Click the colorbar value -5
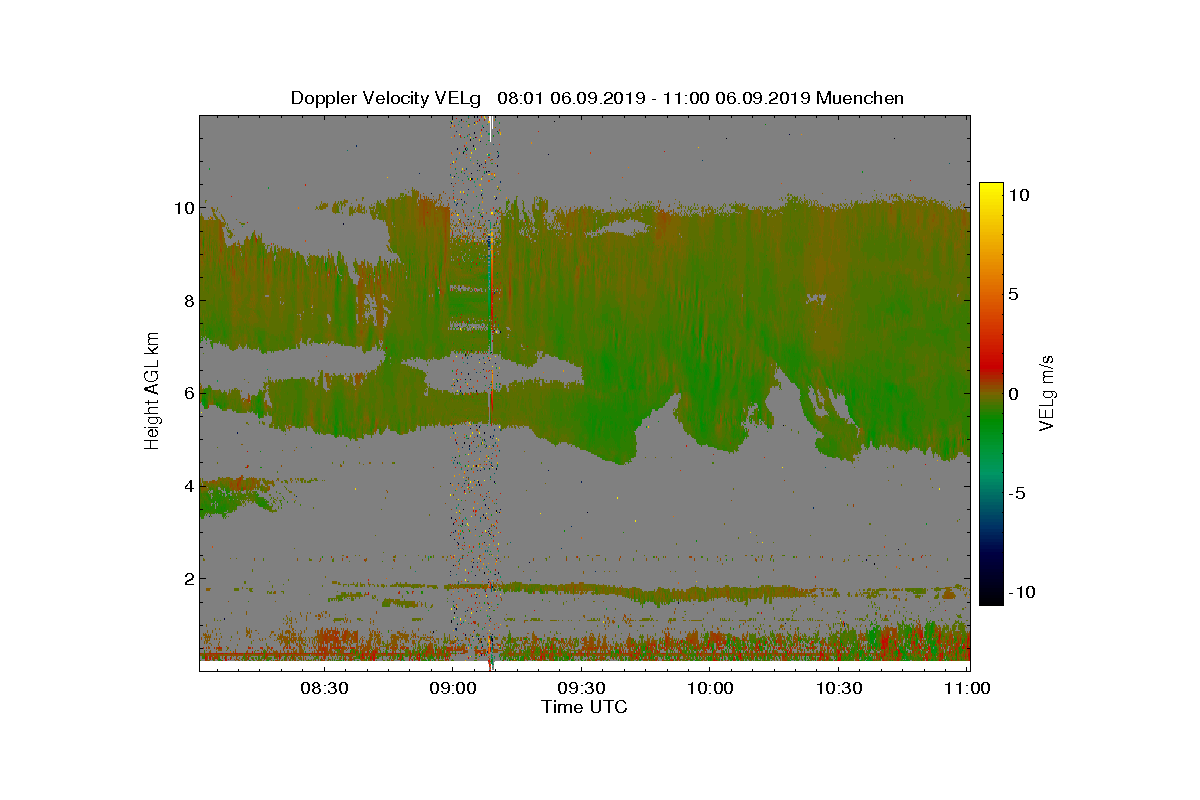The width and height of the screenshot is (1200, 800). 1015,493
